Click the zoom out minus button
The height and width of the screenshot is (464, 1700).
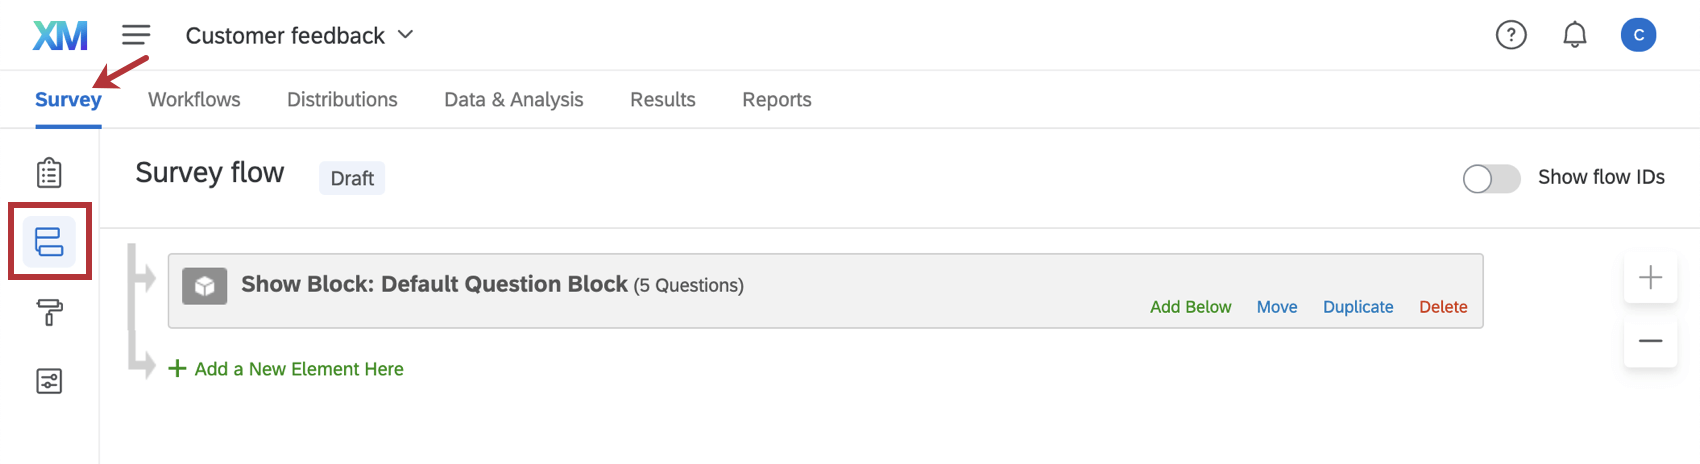(x=1650, y=341)
